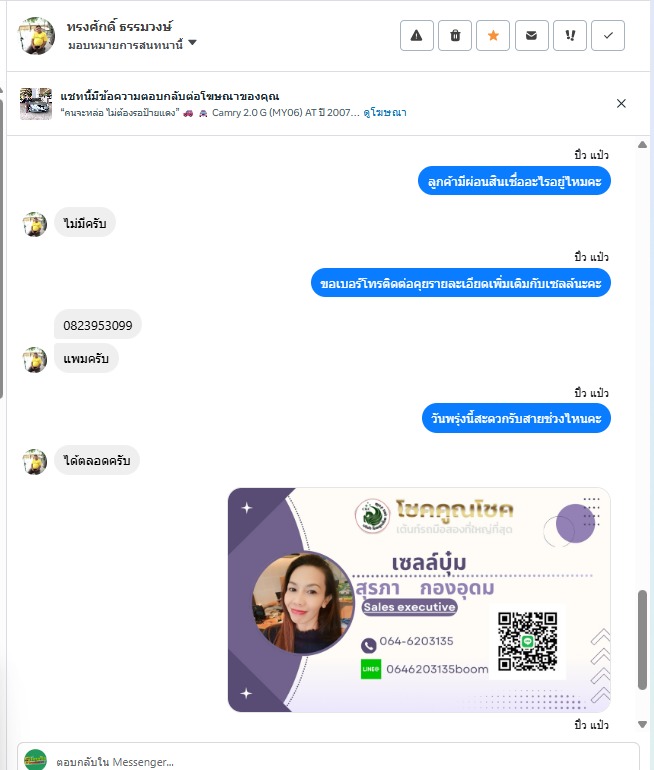Click the chat scrollbar down arrow
The height and width of the screenshot is (770, 654).
point(642,724)
